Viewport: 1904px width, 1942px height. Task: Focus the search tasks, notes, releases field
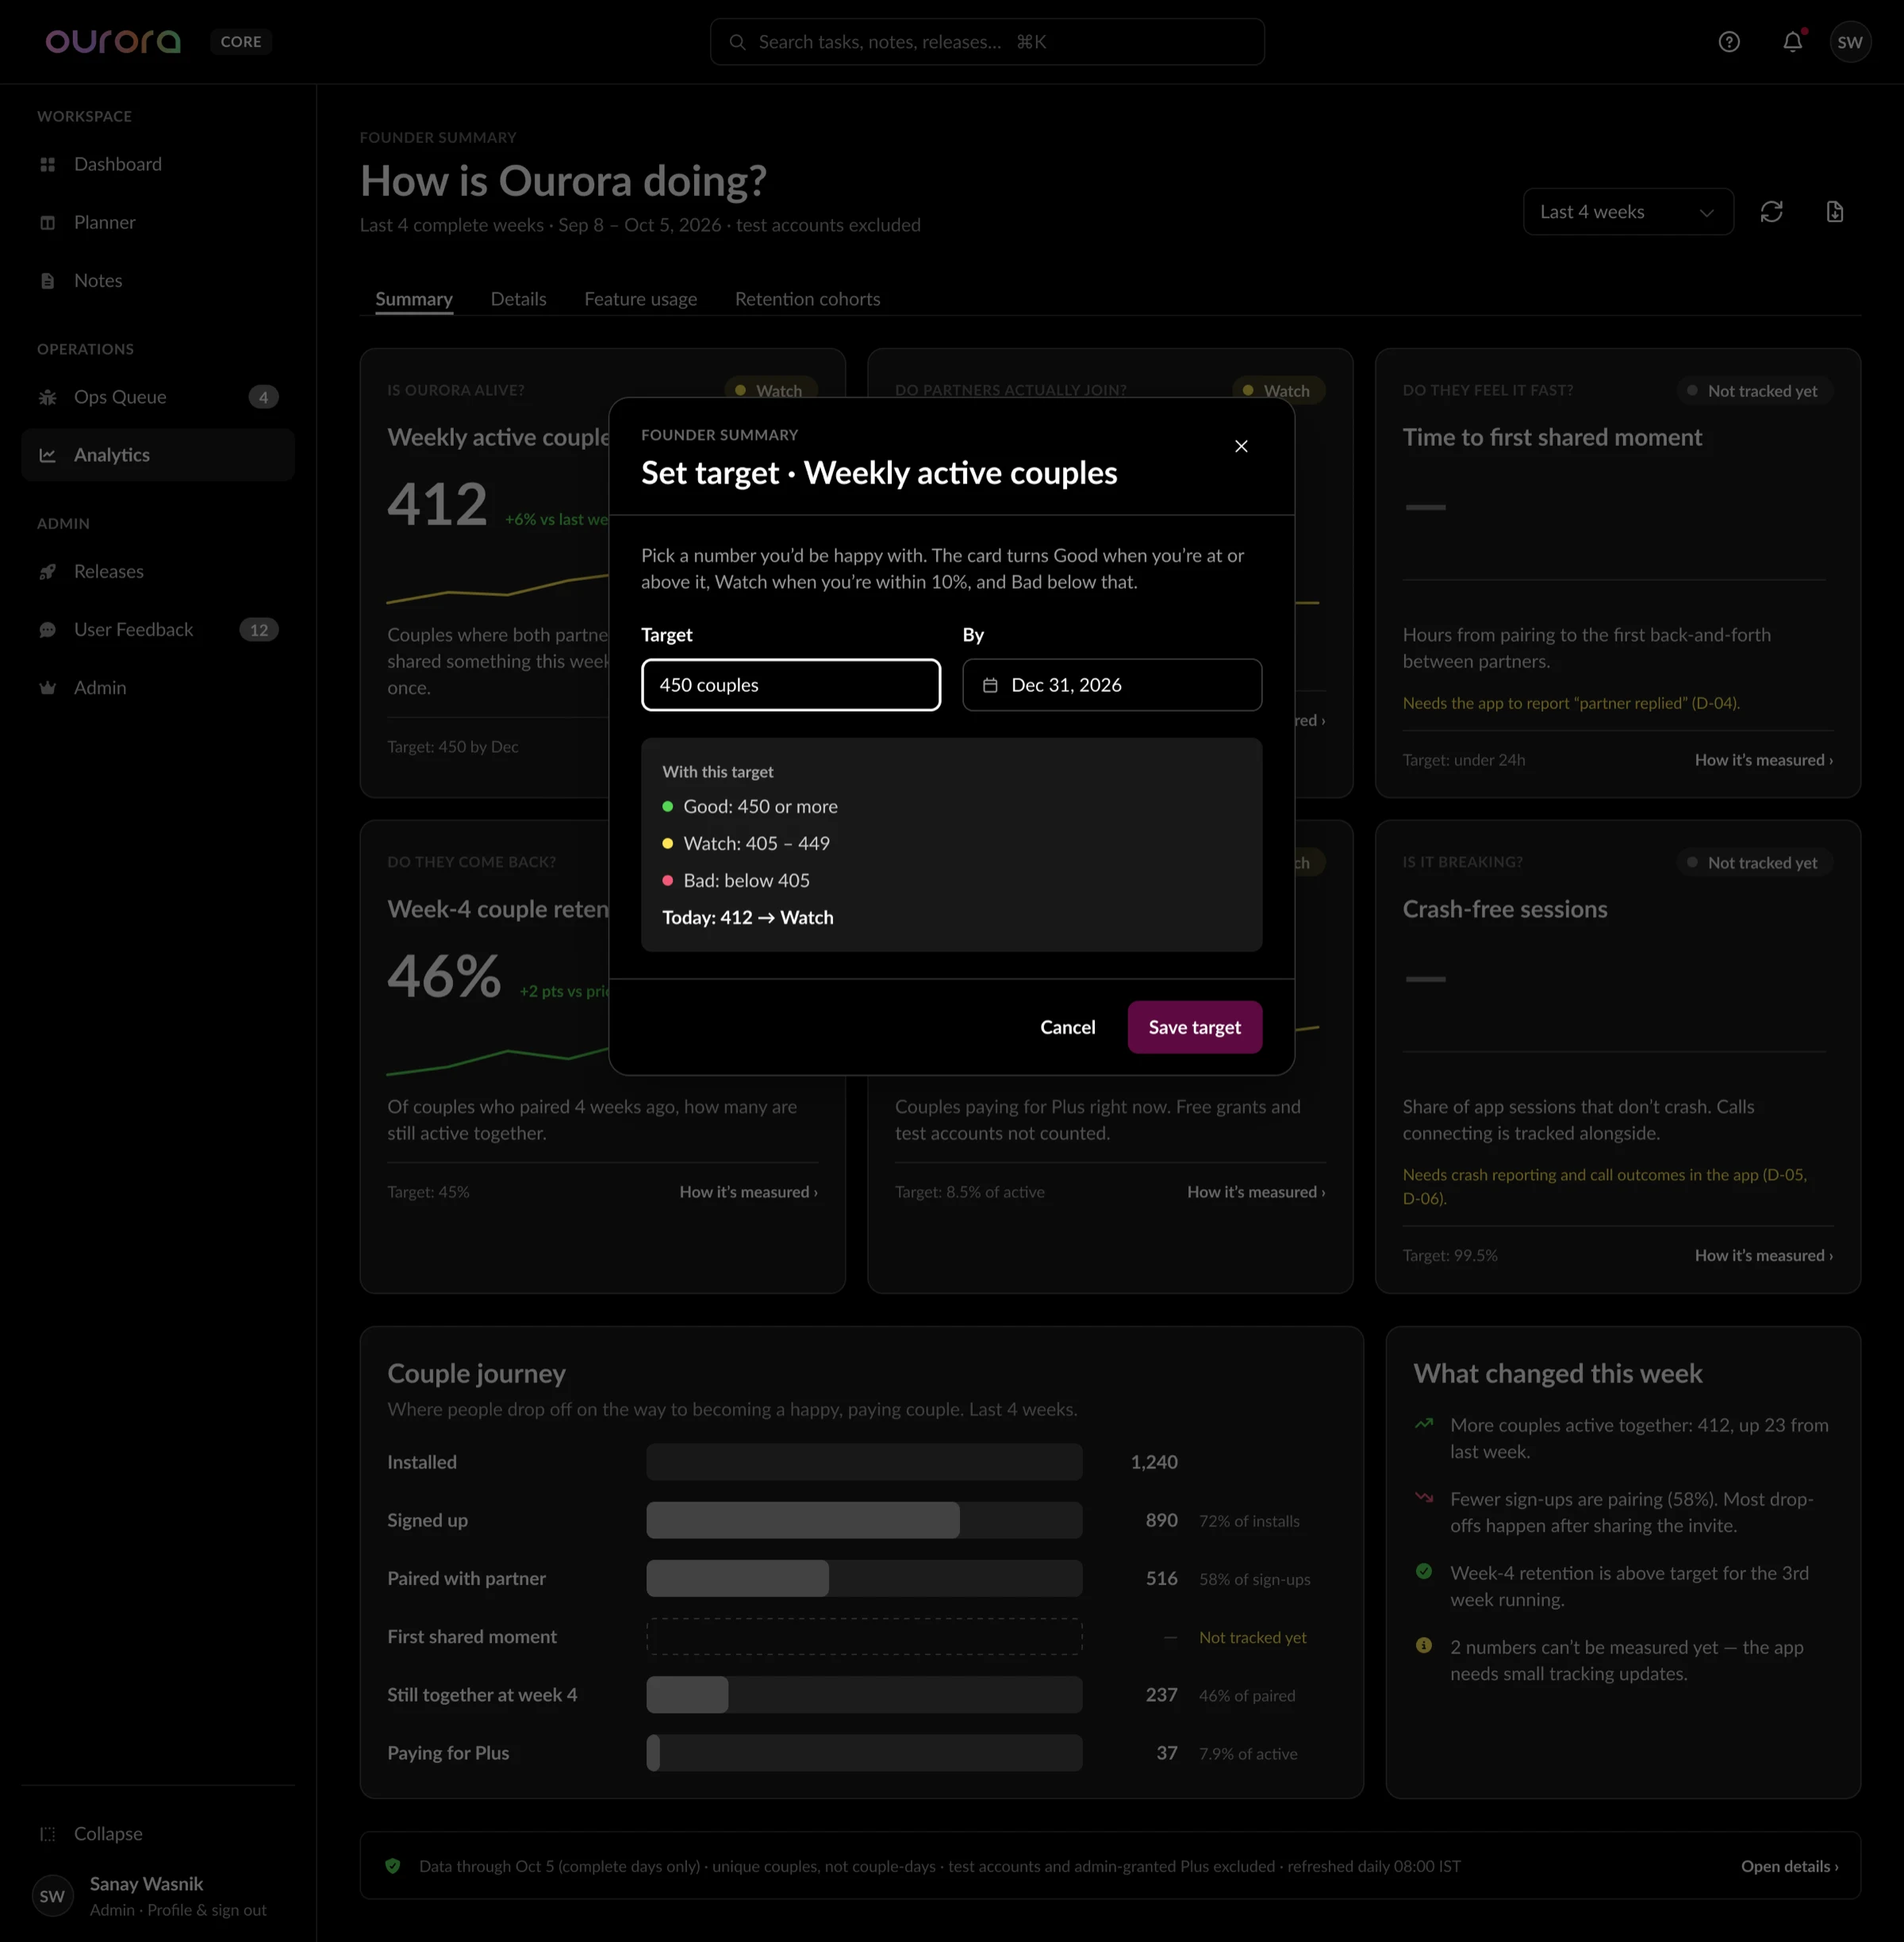[x=987, y=42]
